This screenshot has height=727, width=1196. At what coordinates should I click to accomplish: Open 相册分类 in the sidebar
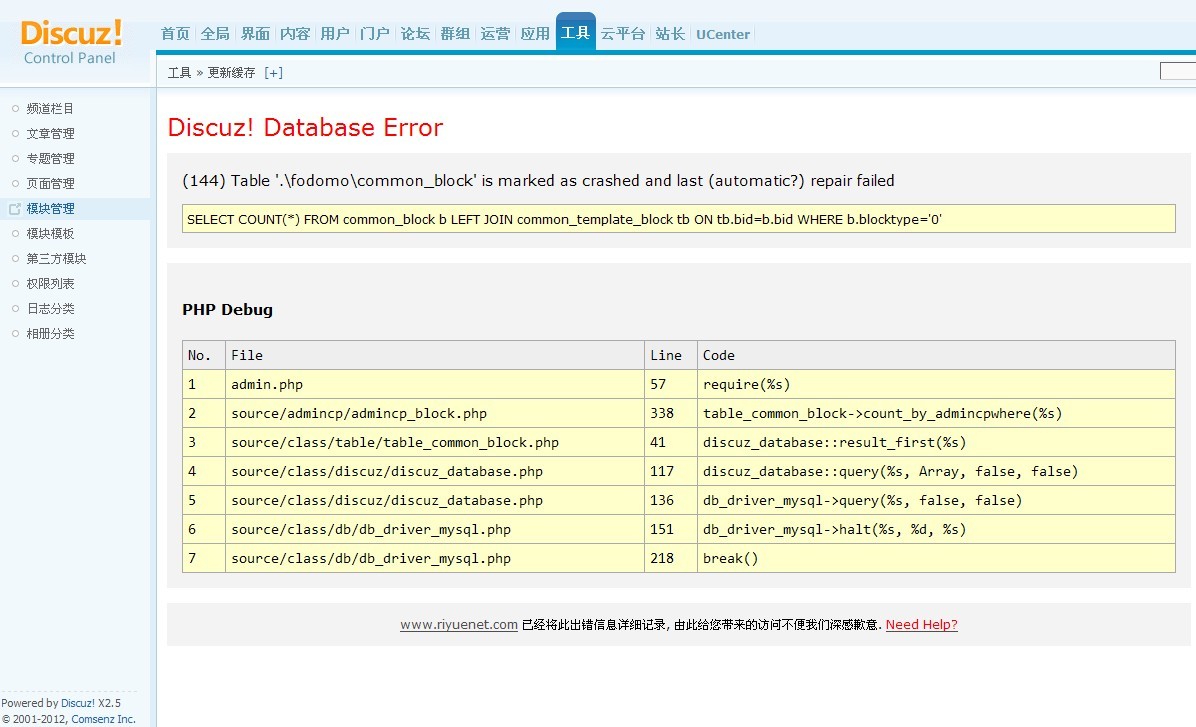click(50, 333)
